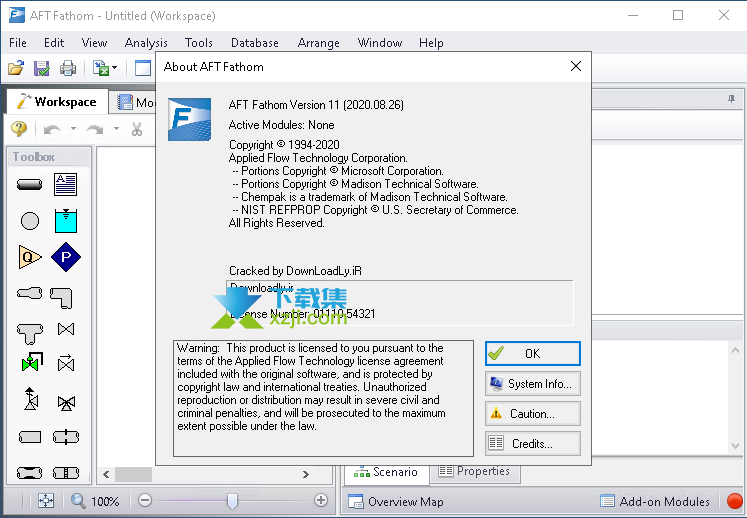Click the Credits... button
This screenshot has width=747, height=518.
pyautogui.click(x=533, y=444)
